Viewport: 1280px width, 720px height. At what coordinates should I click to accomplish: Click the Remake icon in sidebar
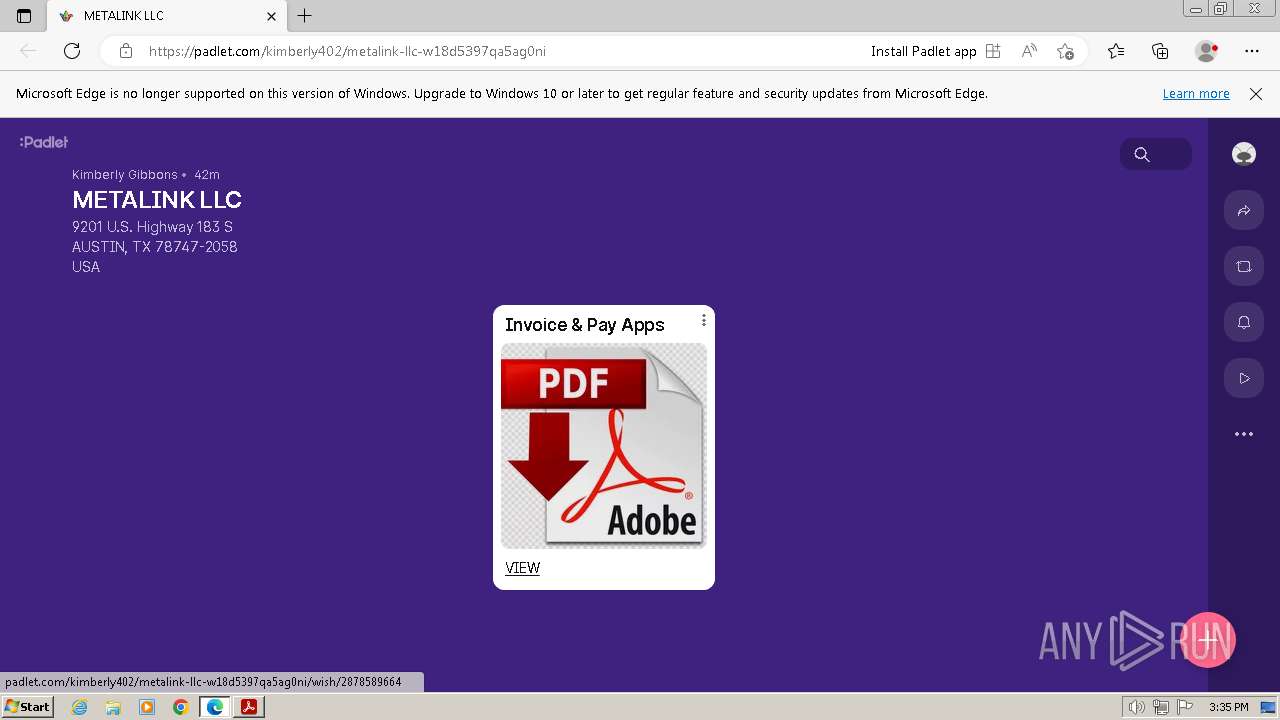click(1244, 266)
